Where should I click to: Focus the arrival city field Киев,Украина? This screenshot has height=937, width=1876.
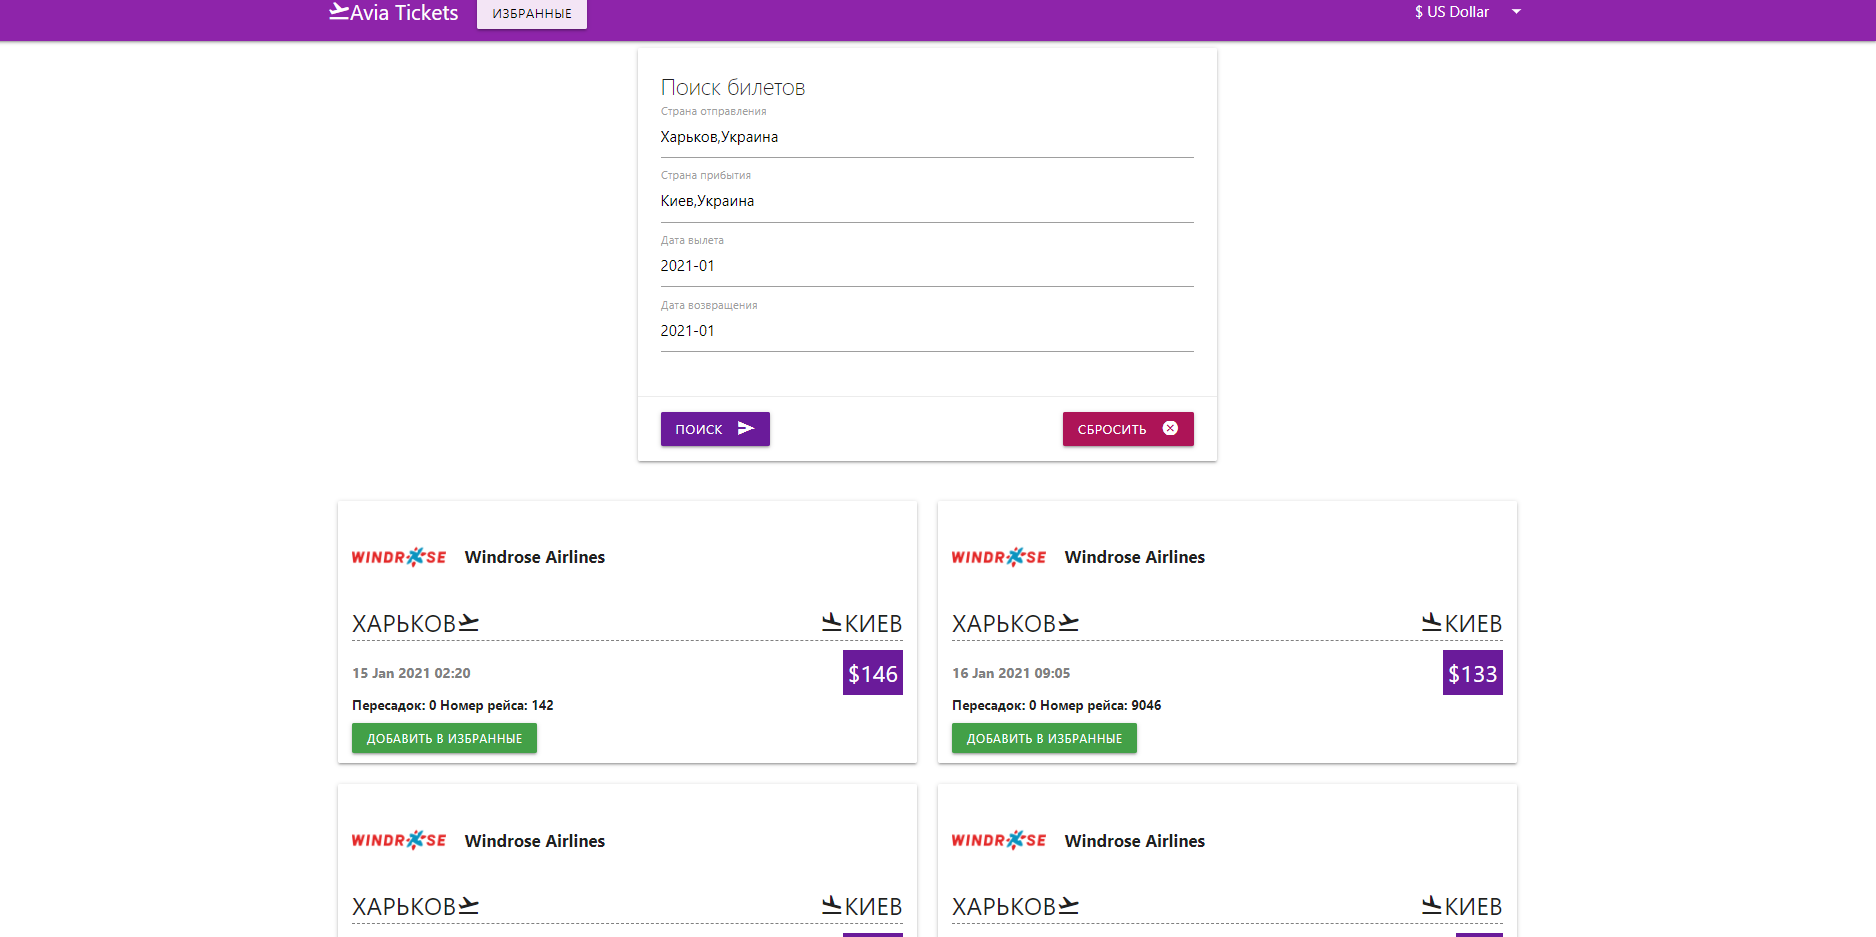(926, 201)
